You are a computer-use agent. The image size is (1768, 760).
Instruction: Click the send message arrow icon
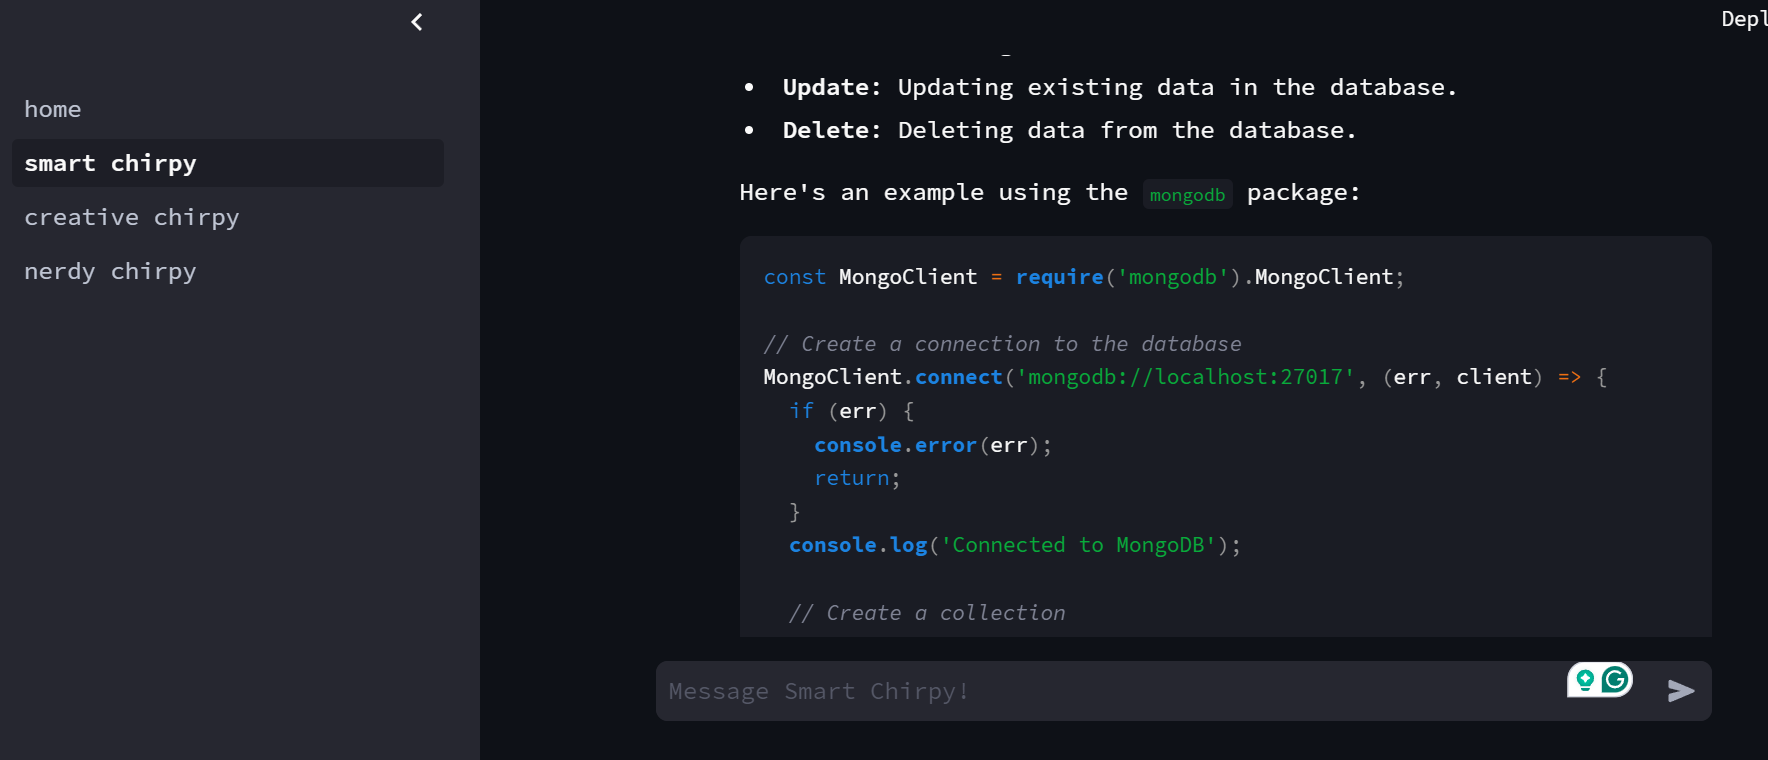click(1681, 691)
